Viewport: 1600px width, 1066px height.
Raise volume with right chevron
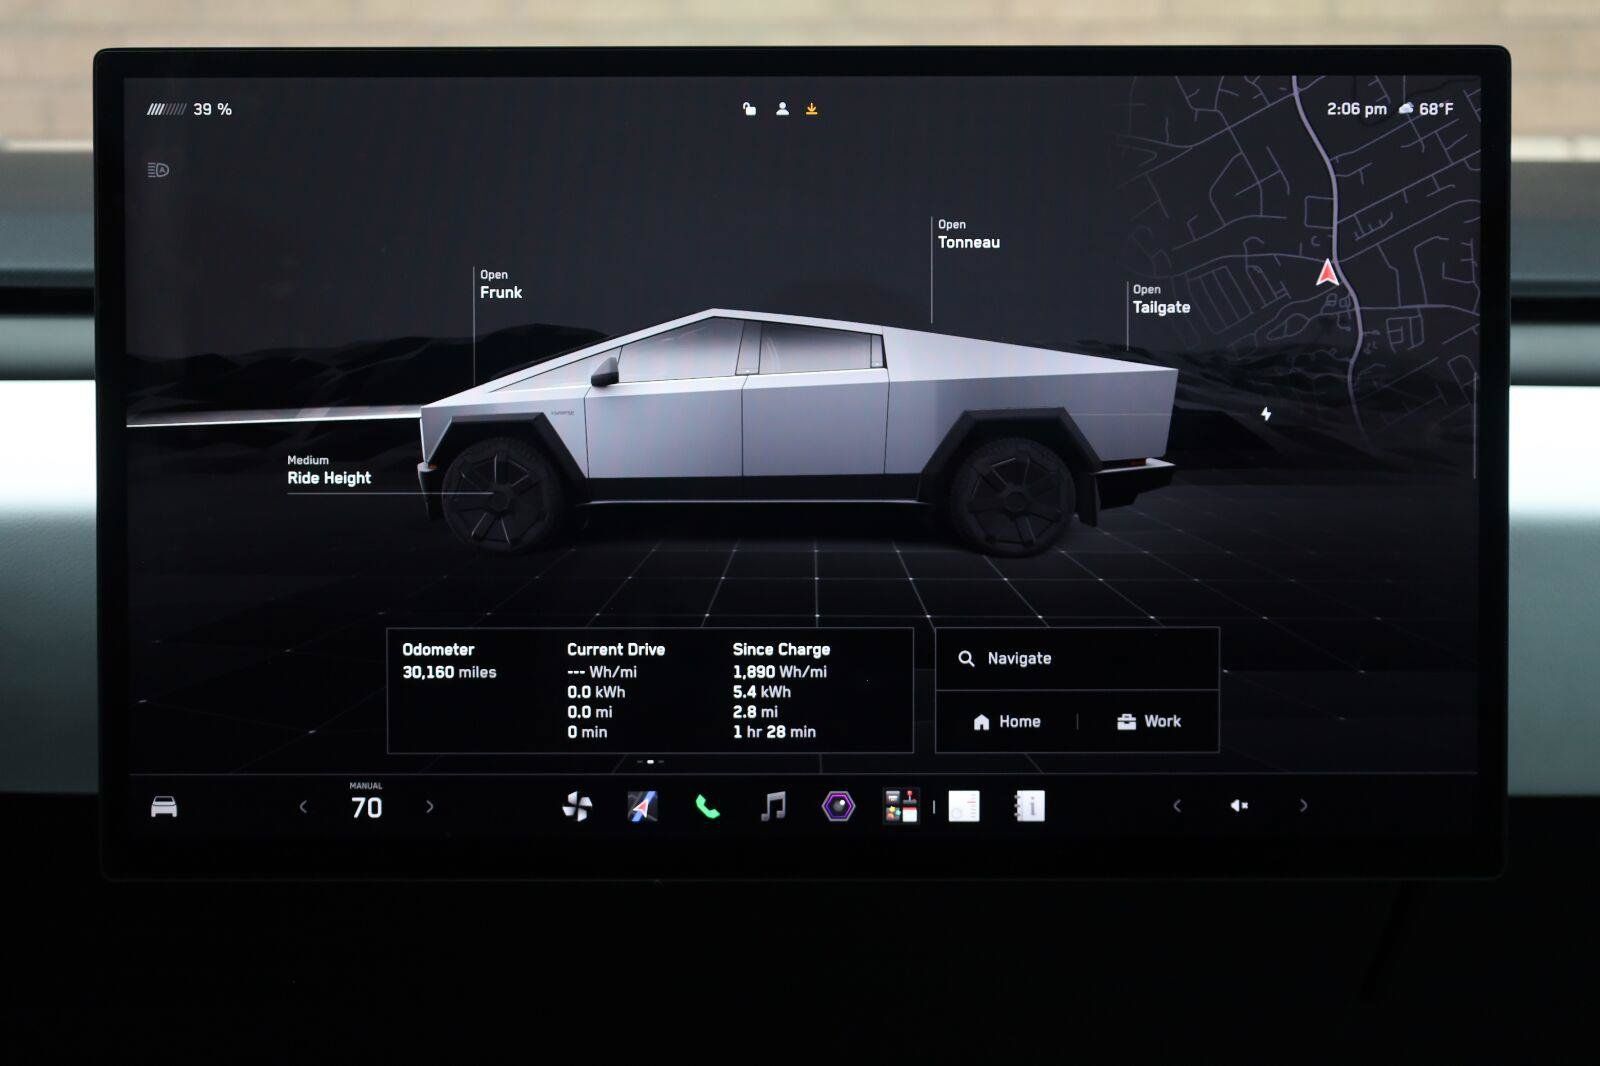click(x=1303, y=806)
